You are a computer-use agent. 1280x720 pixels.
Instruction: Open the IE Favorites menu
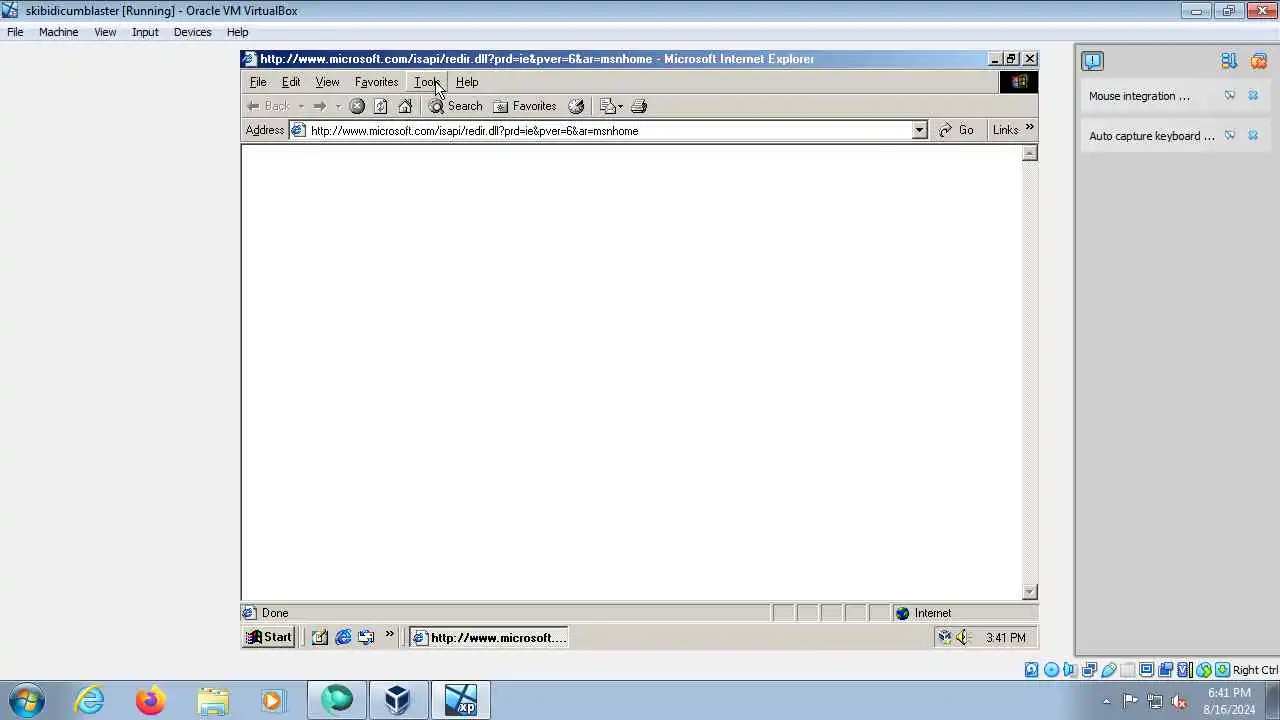(376, 82)
